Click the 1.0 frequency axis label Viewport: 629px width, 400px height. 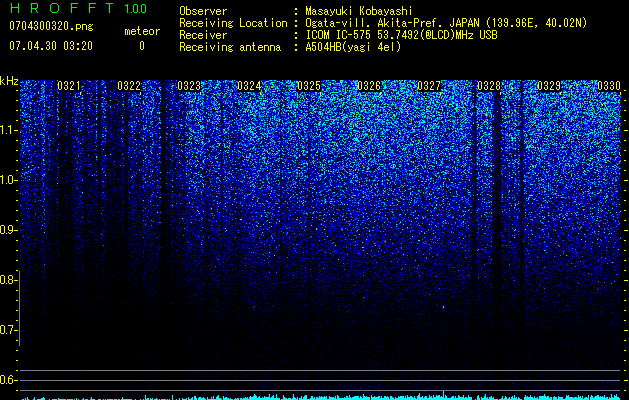pos(7,180)
